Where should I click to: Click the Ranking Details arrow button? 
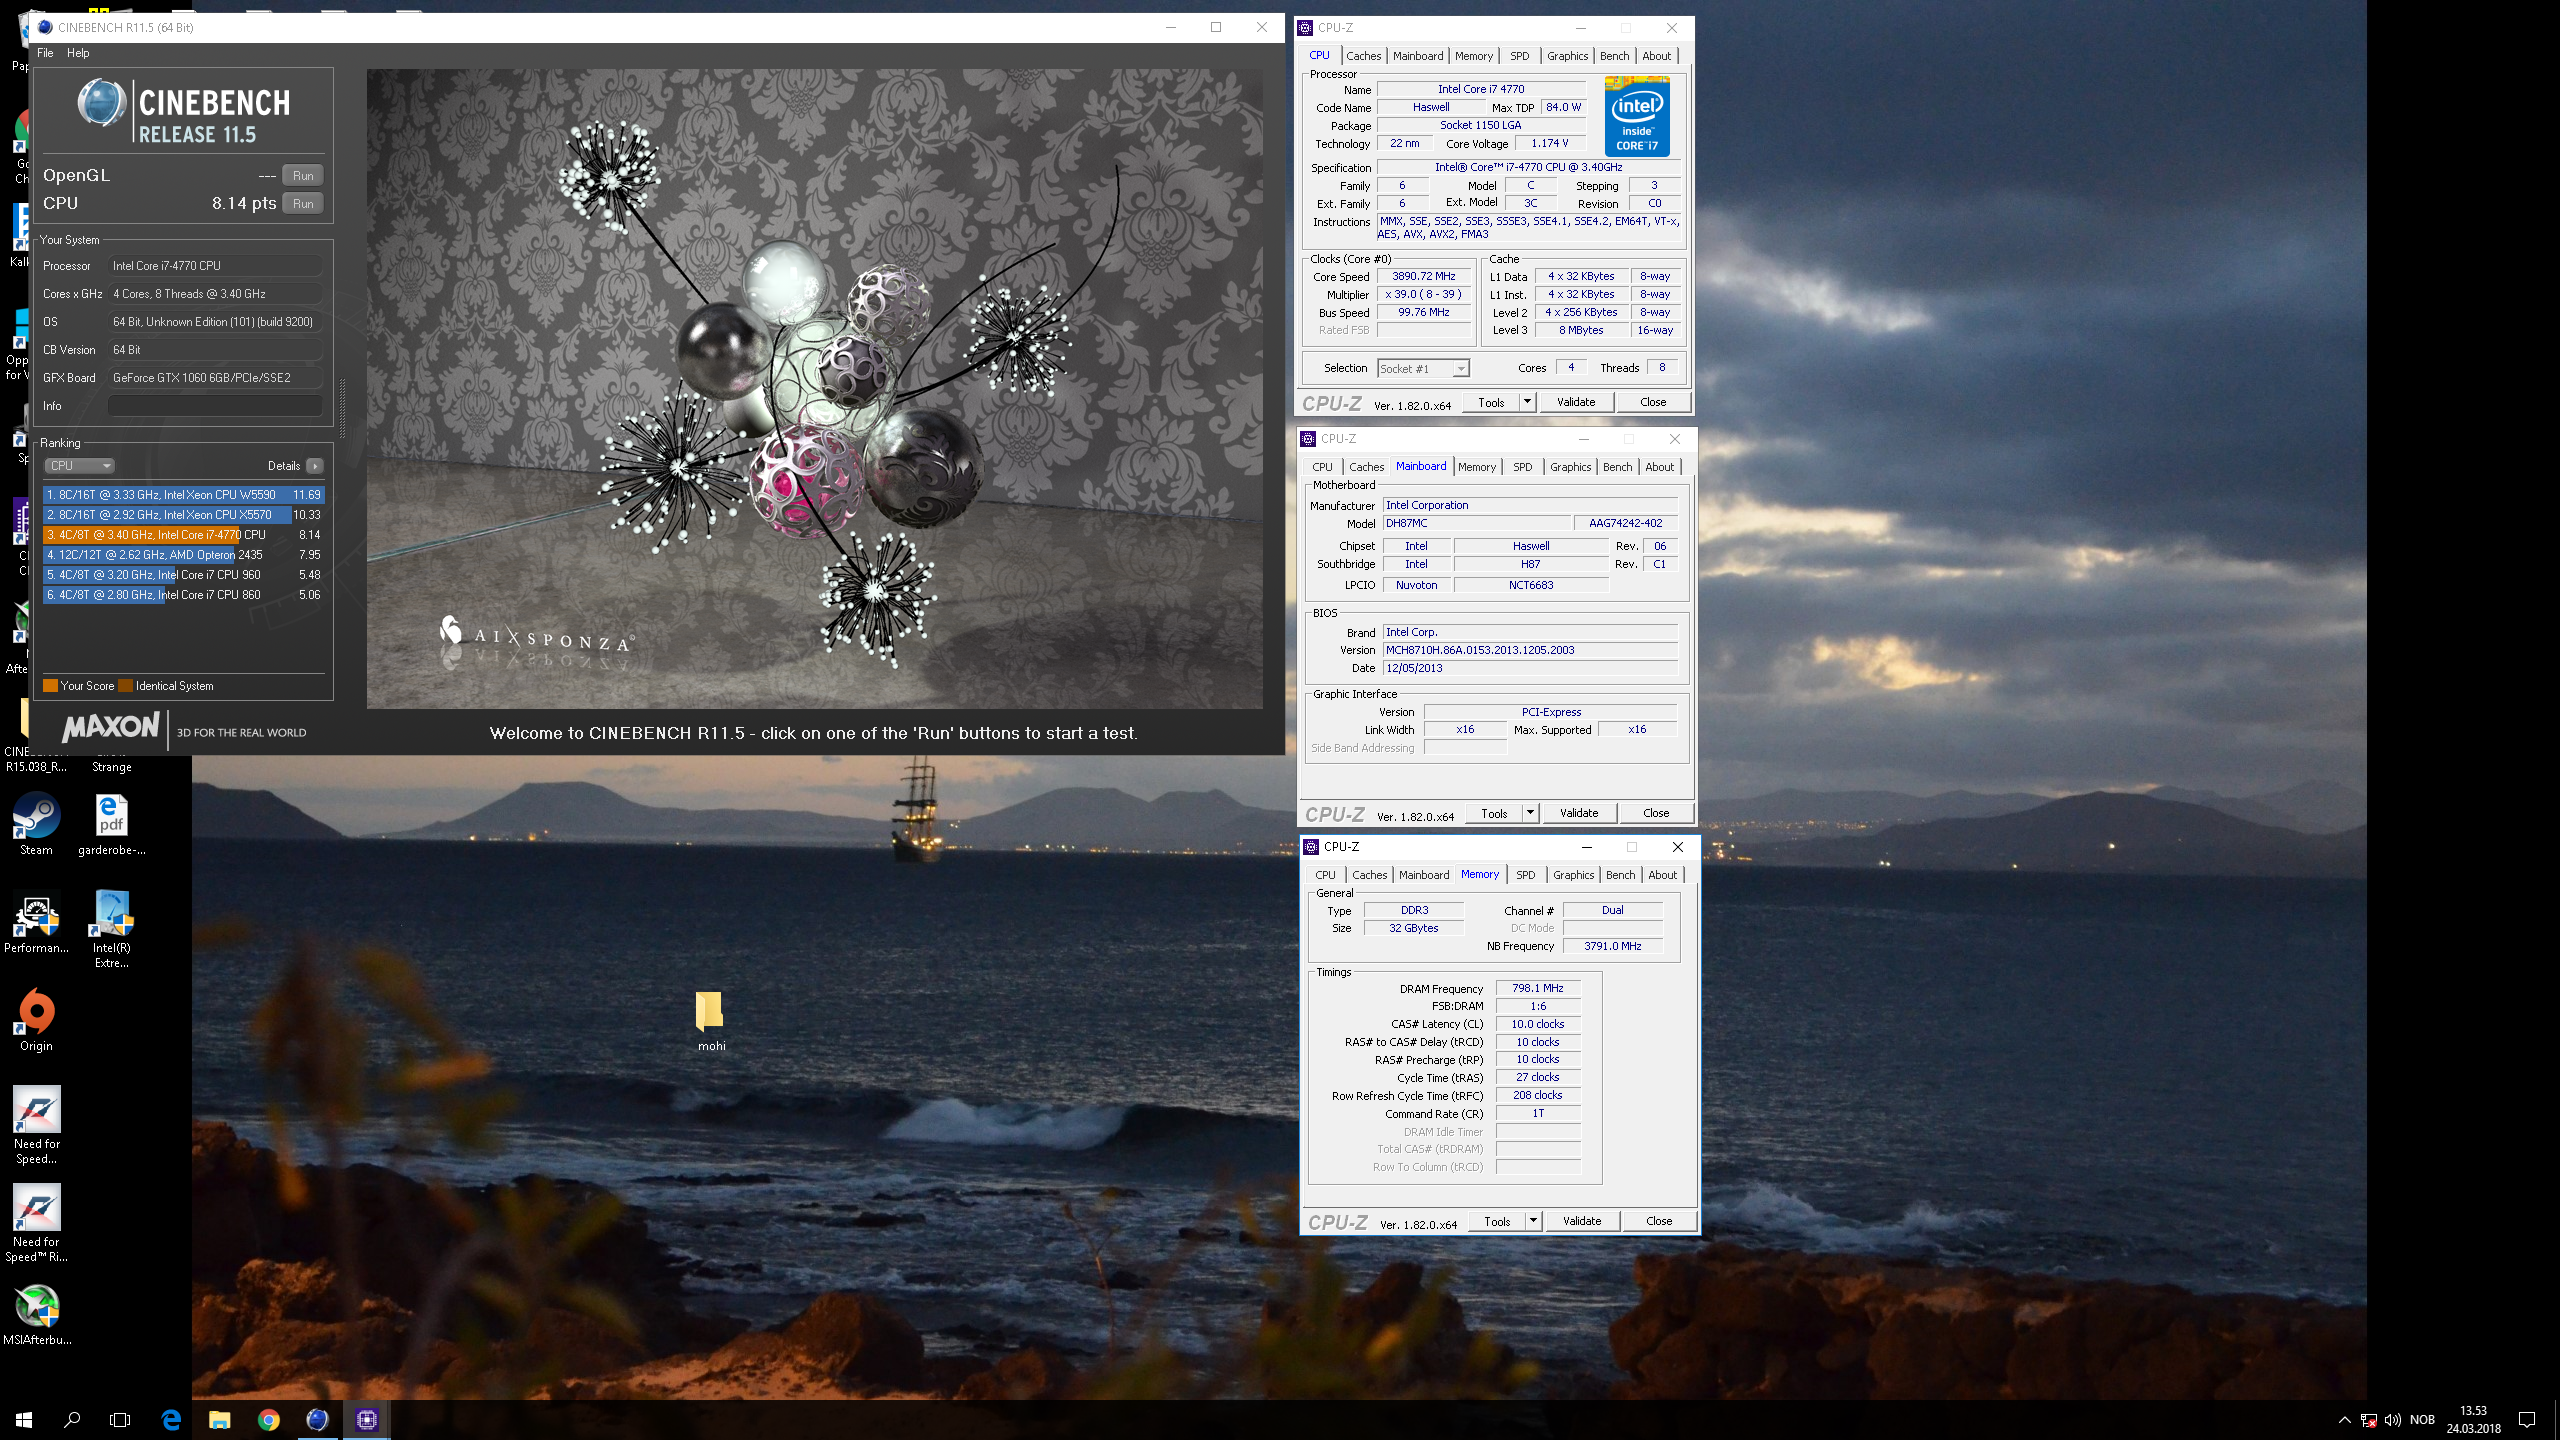point(315,466)
